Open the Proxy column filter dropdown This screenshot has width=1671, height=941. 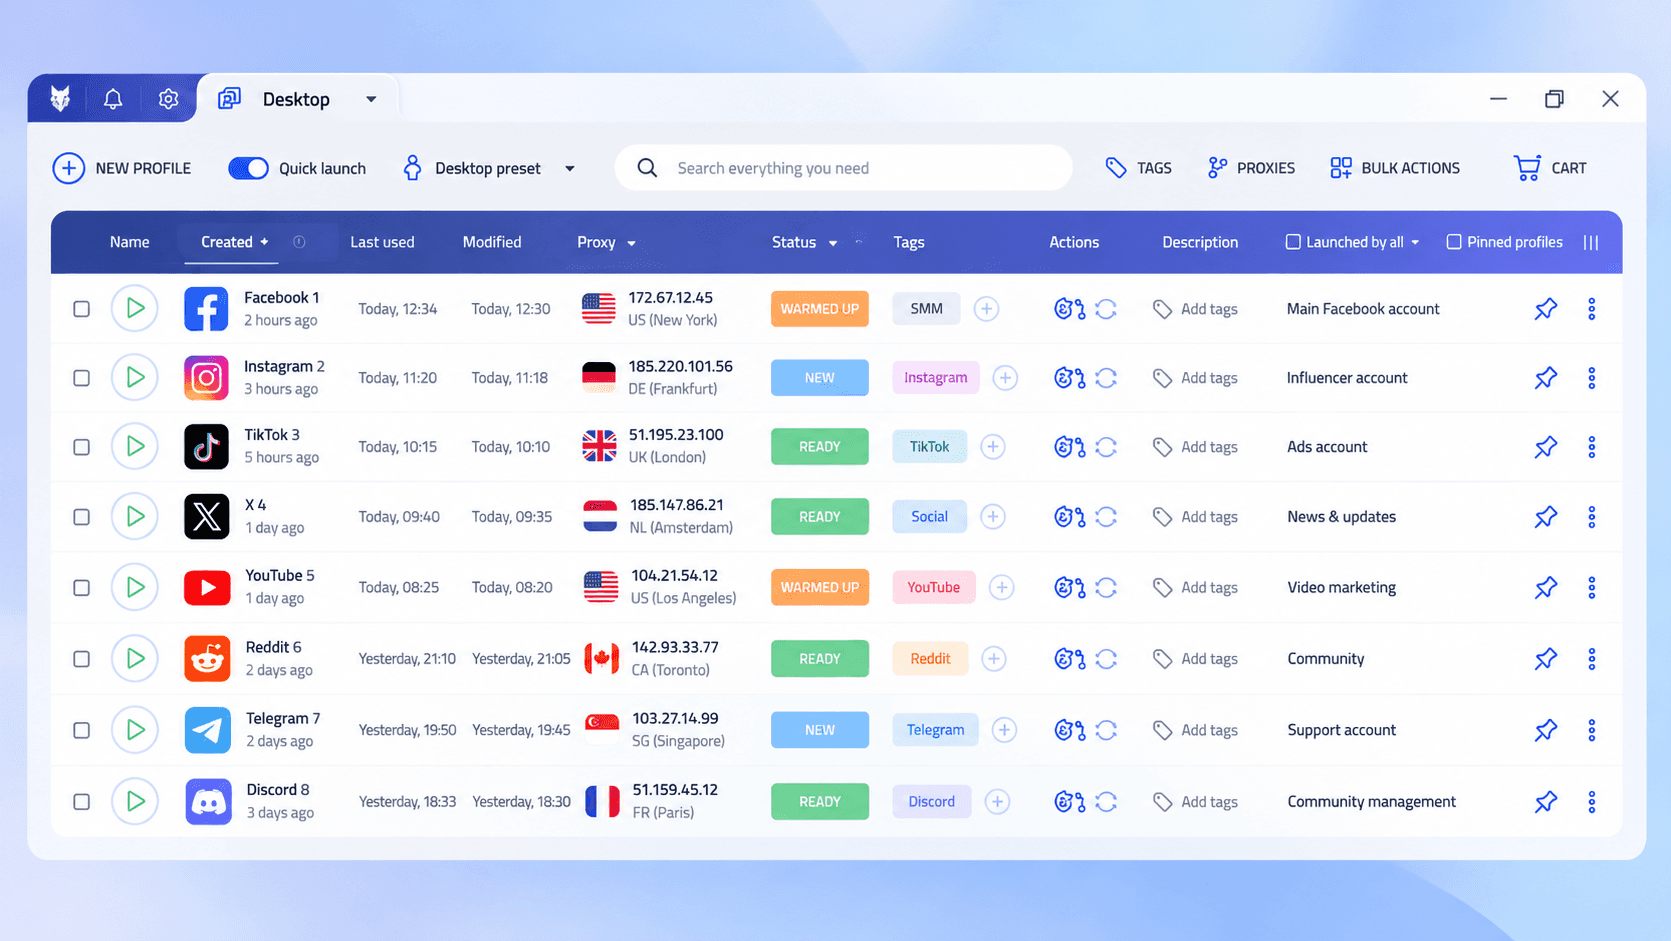pyautogui.click(x=631, y=243)
